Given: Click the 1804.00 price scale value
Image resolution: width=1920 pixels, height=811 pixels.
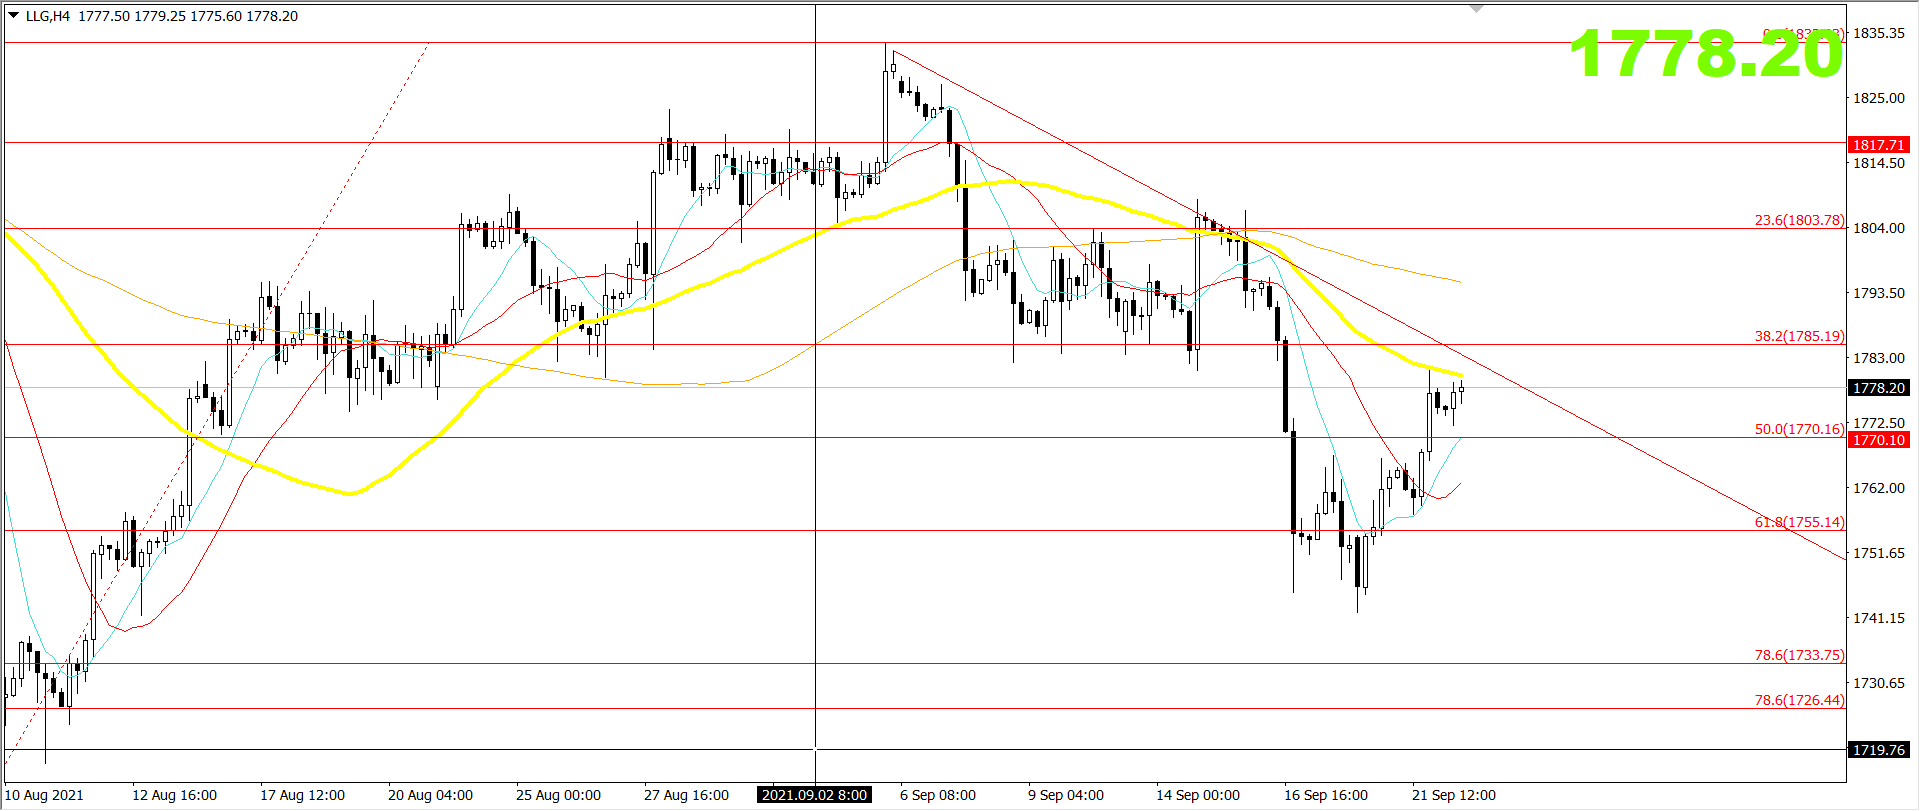Looking at the screenshot, I should [x=1879, y=228].
